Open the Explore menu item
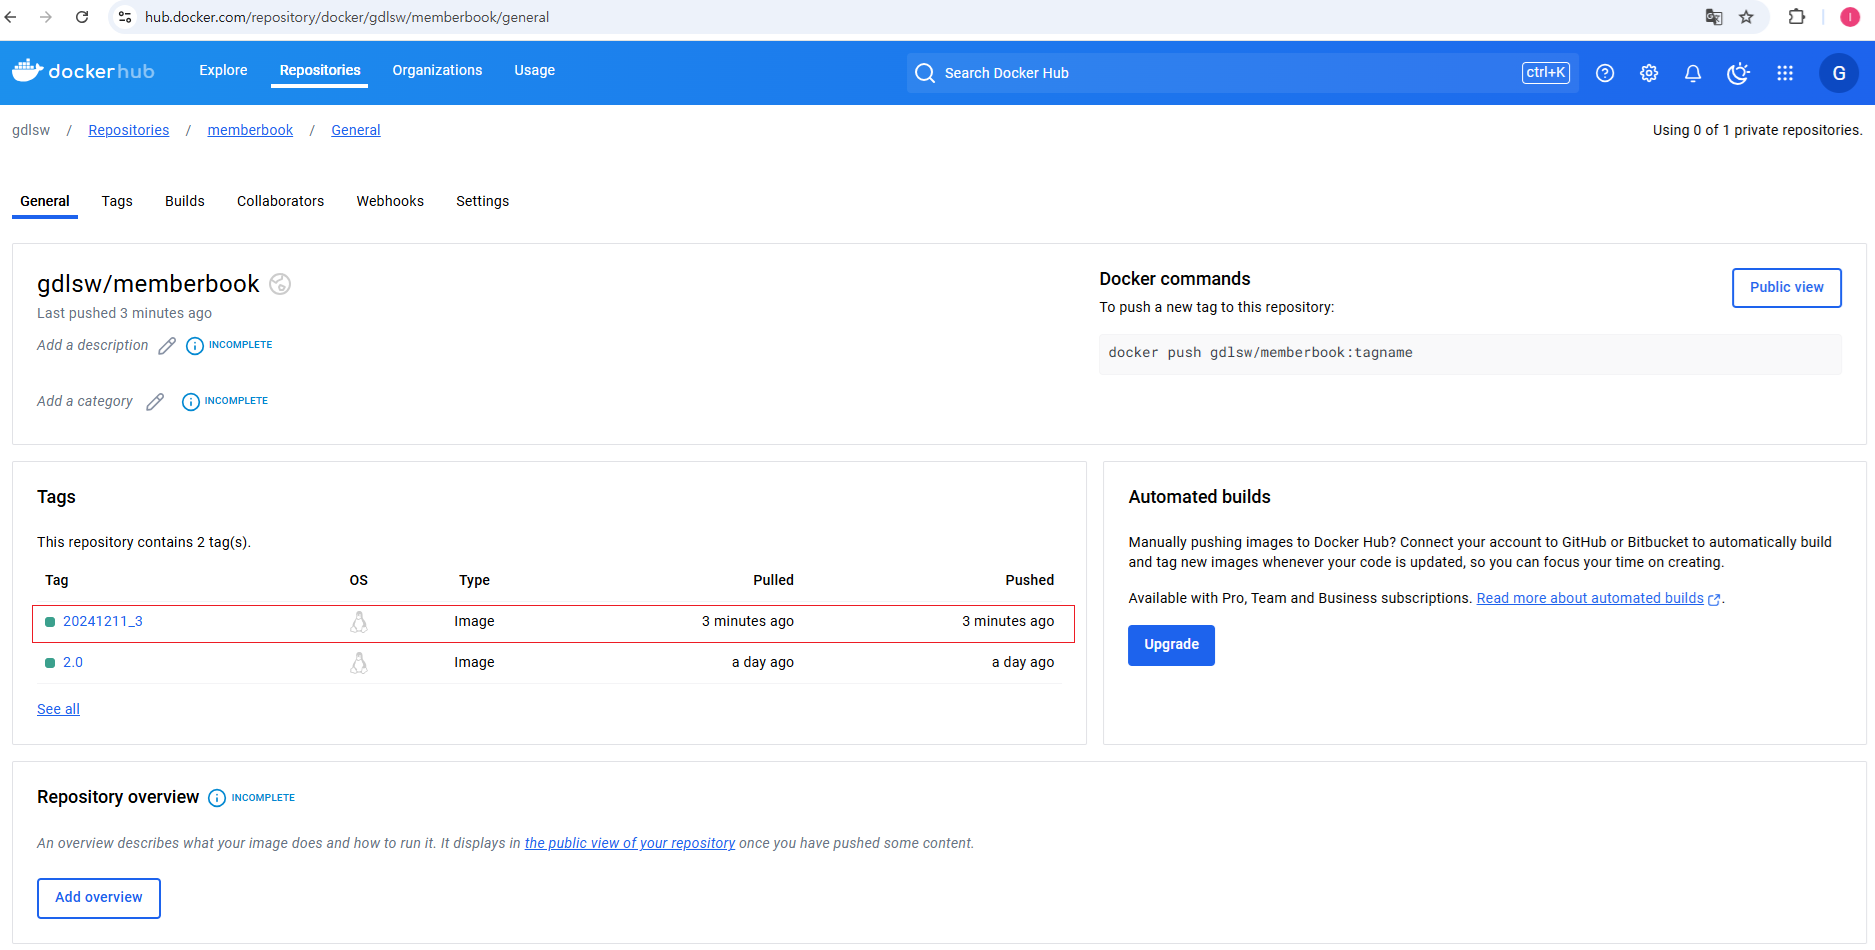Screen dimensions: 1875x950 tap(223, 70)
